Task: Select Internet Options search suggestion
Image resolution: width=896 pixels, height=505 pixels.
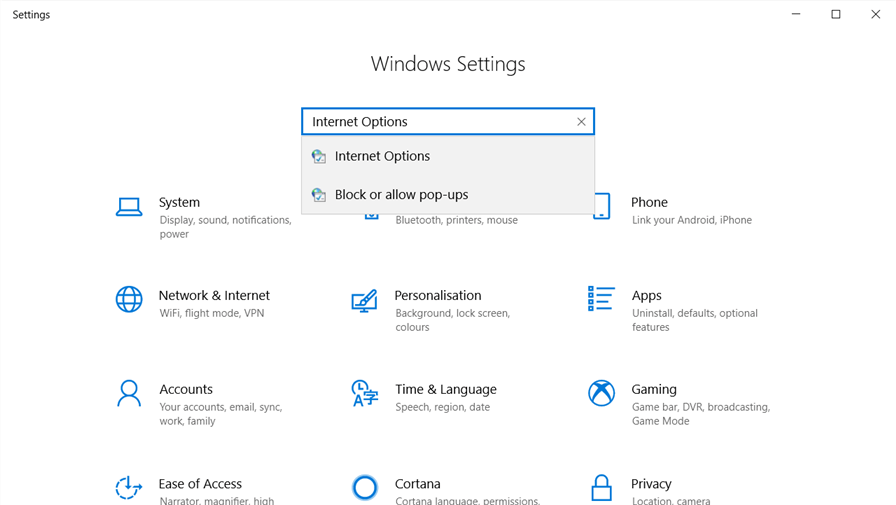Action: coord(382,156)
